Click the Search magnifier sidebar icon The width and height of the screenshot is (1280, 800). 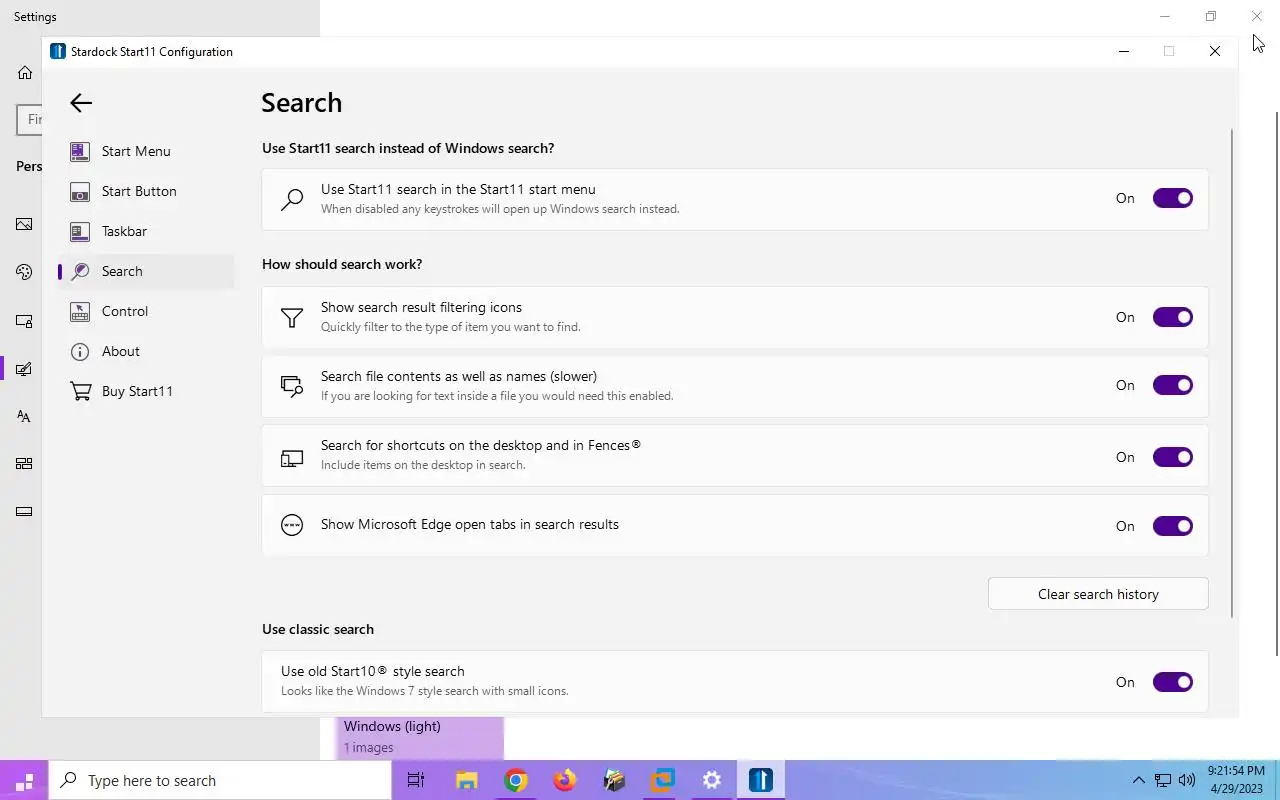click(x=80, y=271)
